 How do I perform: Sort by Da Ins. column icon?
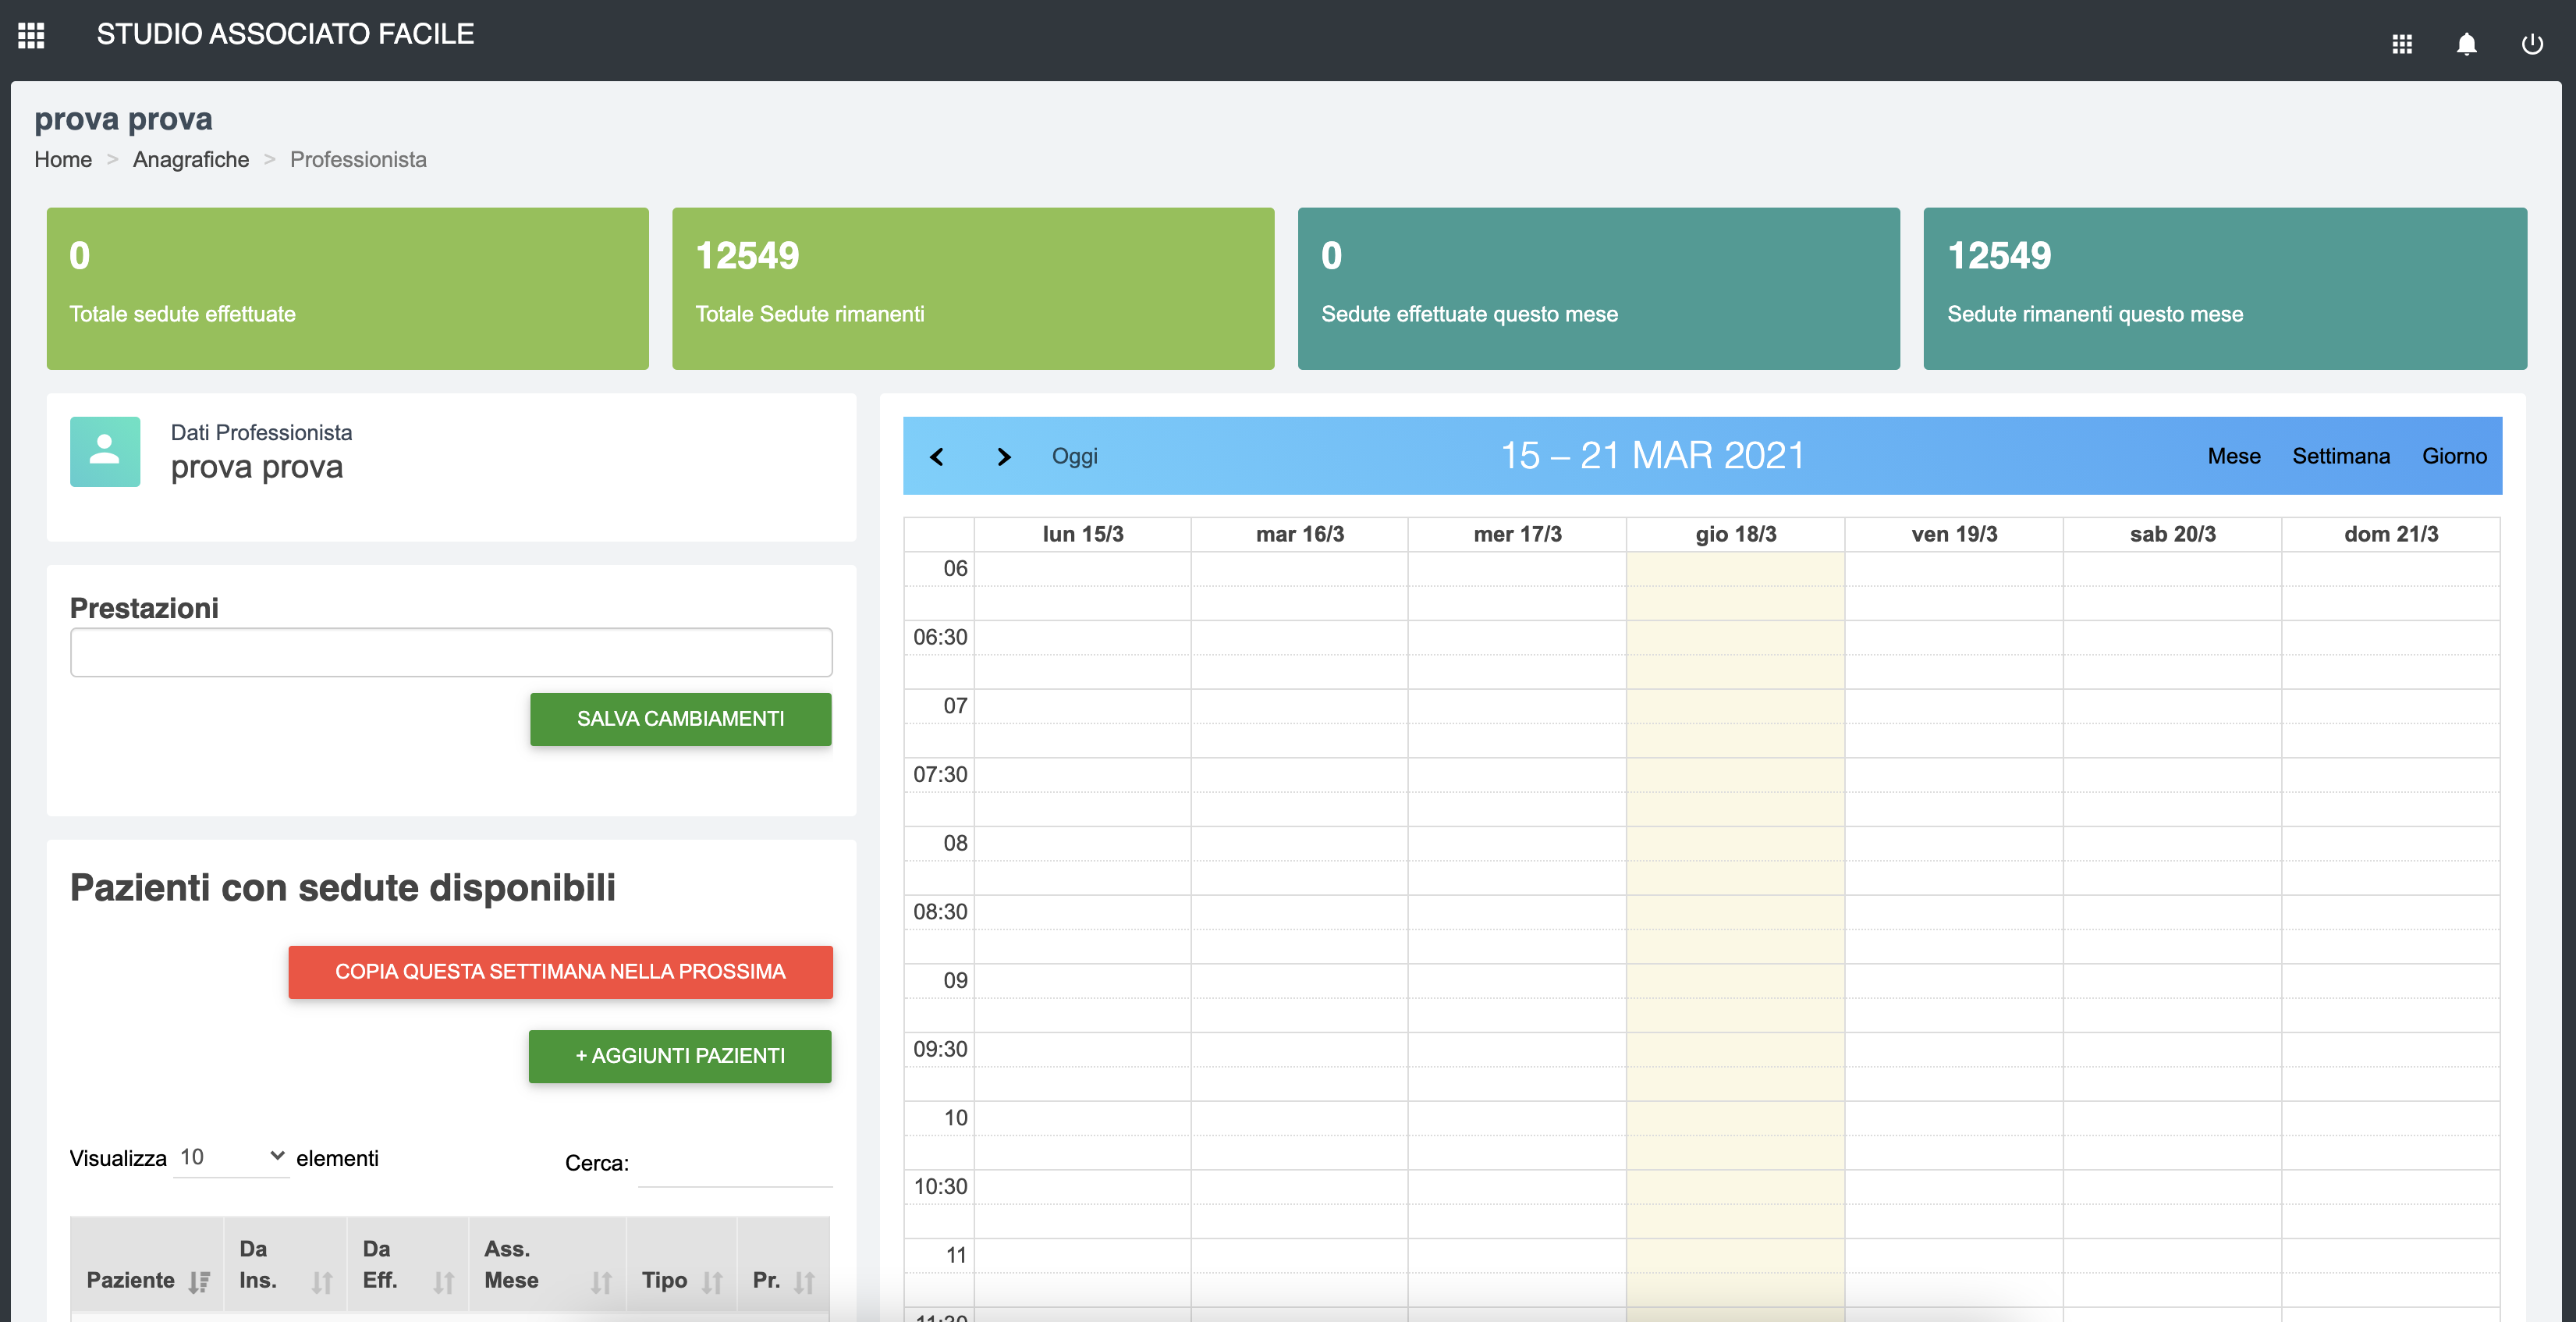(x=321, y=1281)
